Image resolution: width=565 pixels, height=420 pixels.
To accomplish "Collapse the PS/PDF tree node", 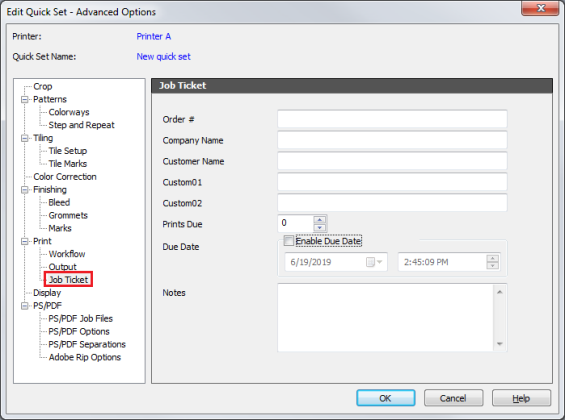I will [25, 306].
